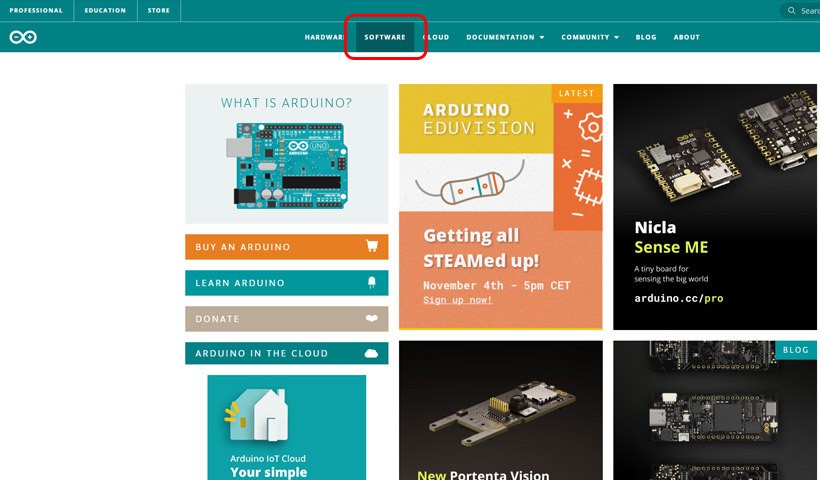
Task: Click the heart icon on Donate
Action: [x=372, y=318]
